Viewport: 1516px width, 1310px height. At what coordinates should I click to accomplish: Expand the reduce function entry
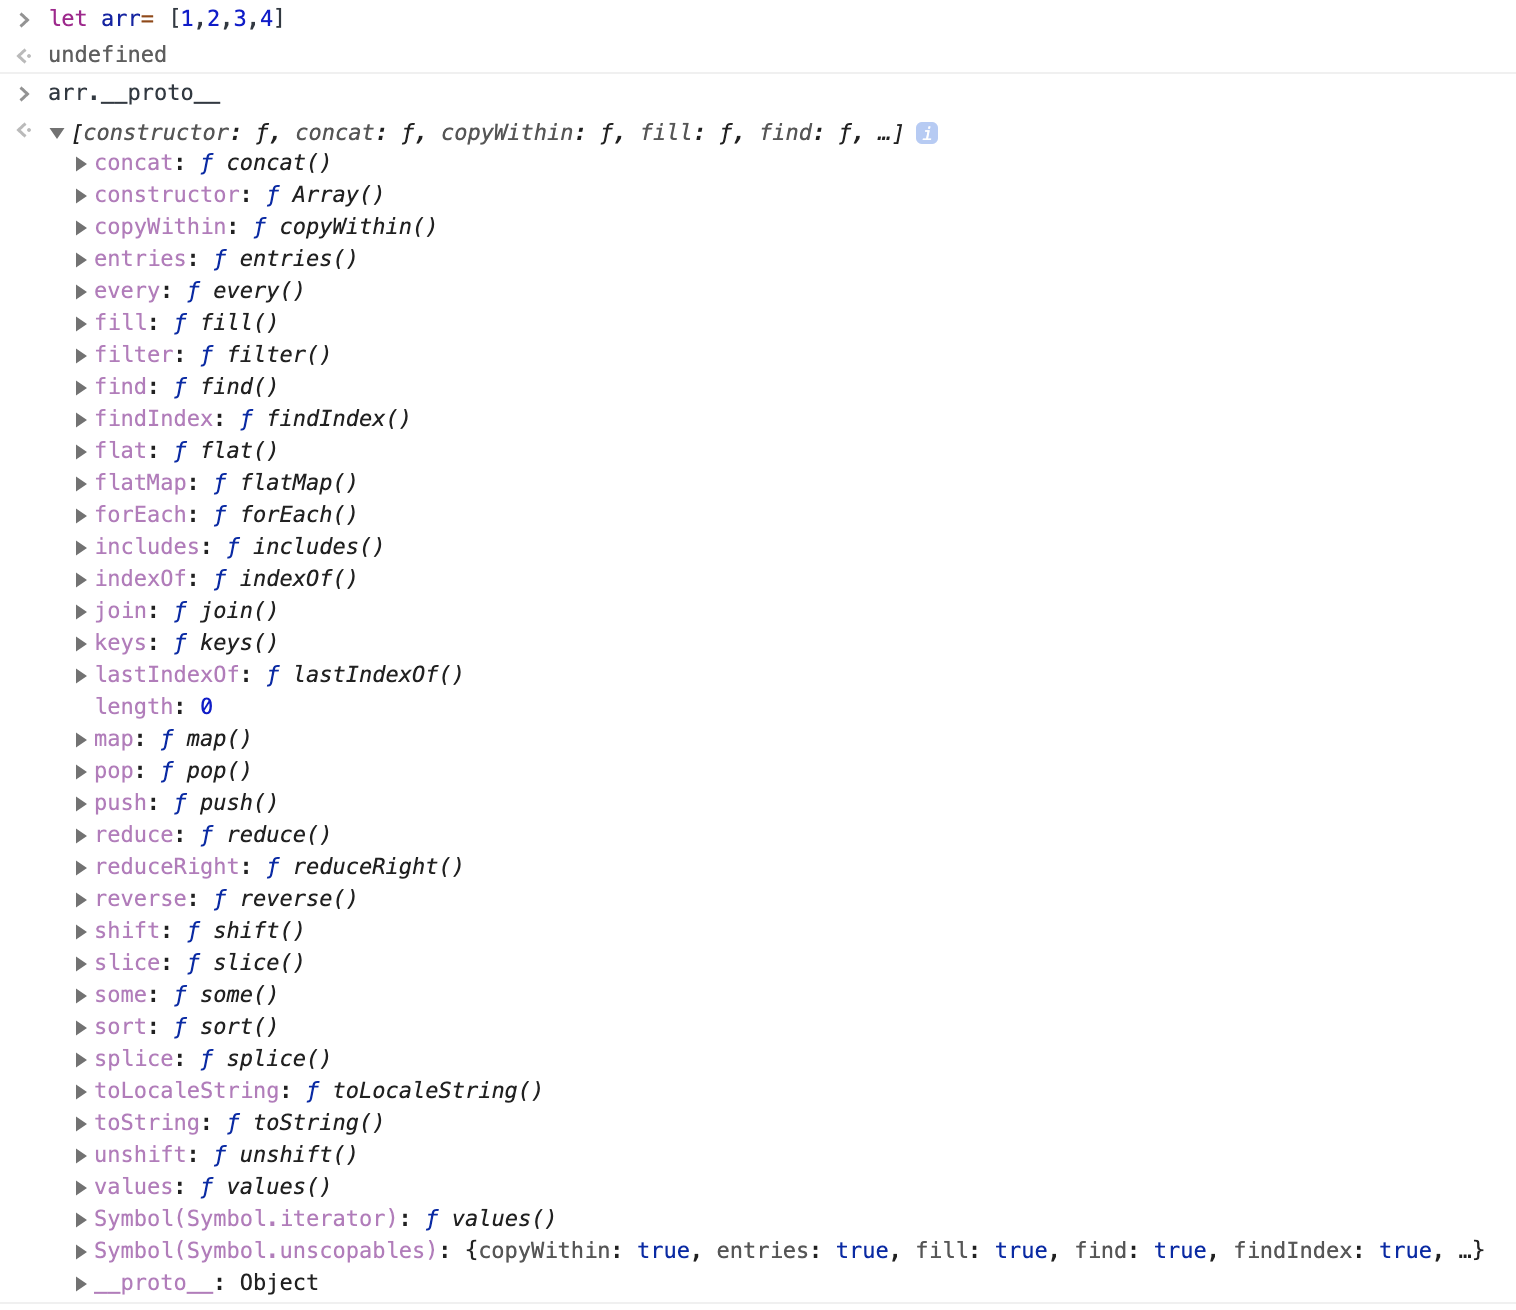tap(81, 834)
